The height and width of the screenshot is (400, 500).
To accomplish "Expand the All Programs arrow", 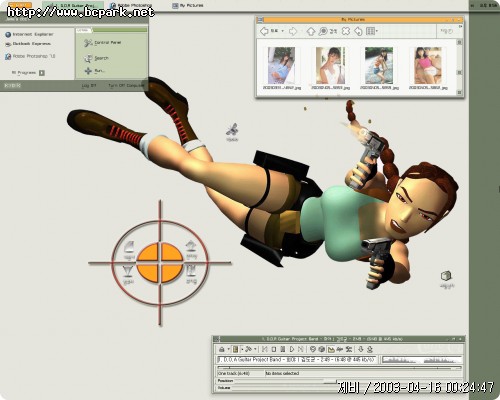I will click(x=42, y=73).
